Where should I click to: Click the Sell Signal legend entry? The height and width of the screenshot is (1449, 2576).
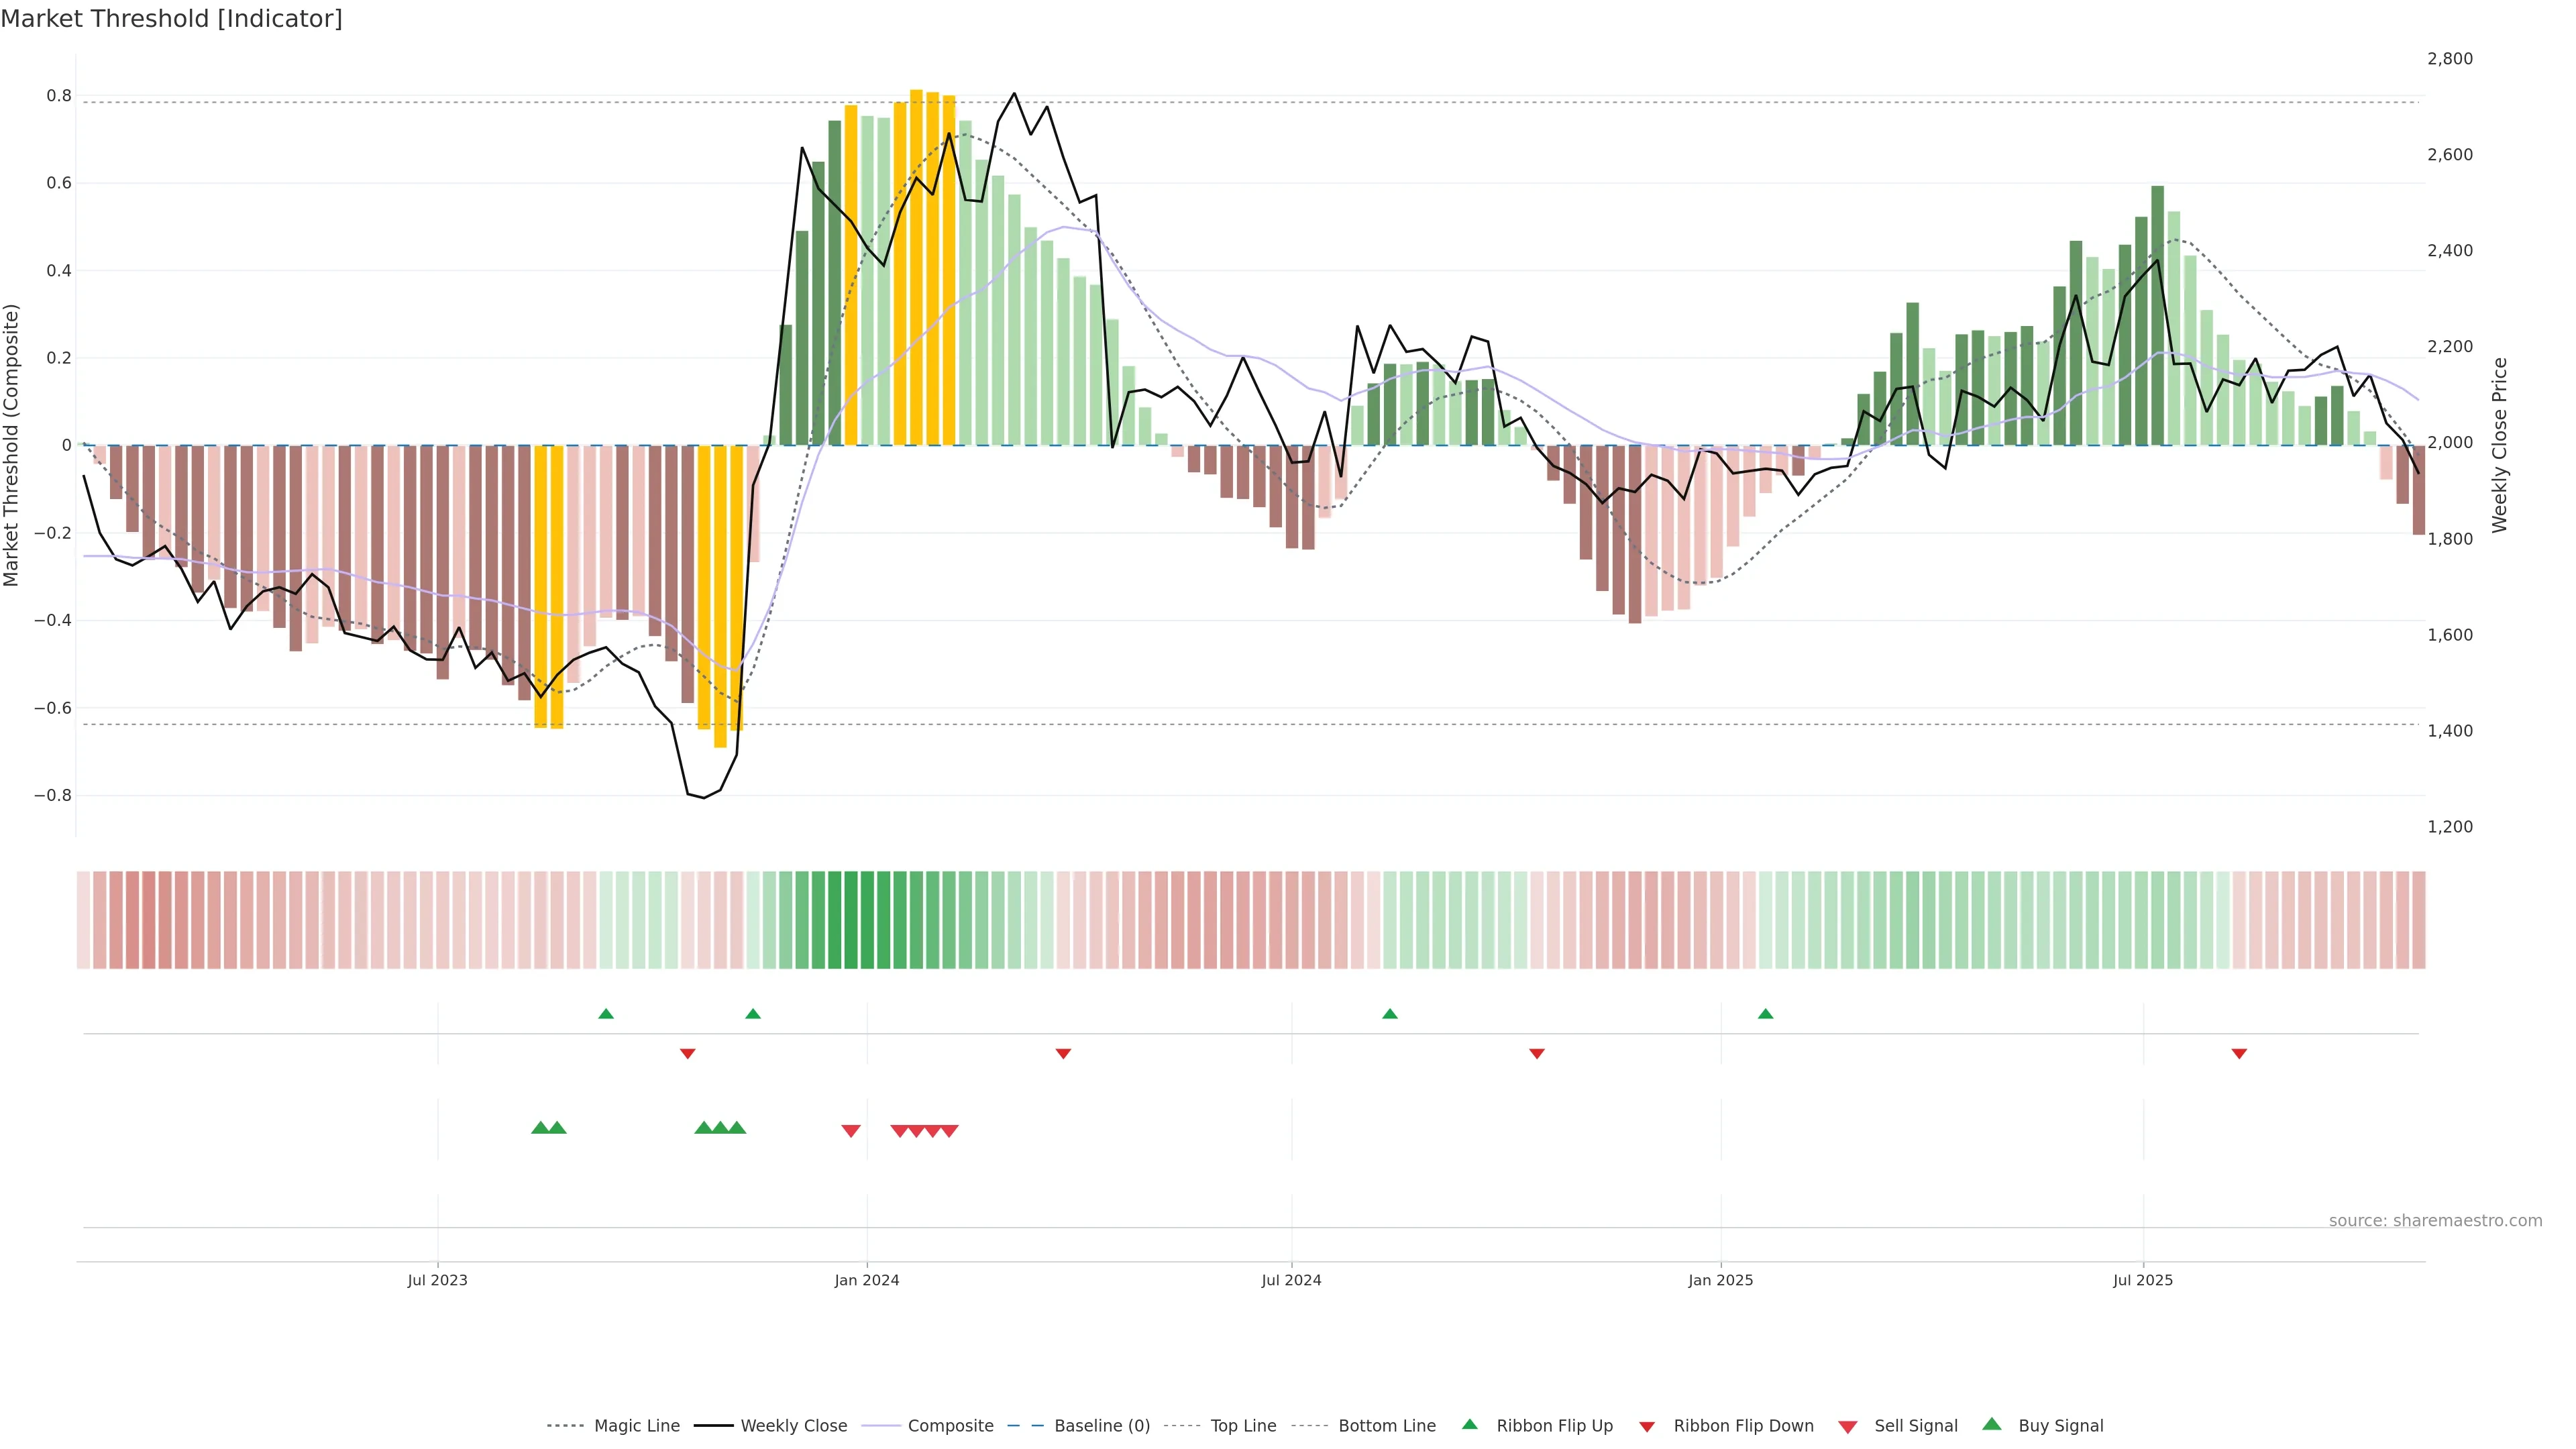(1915, 1426)
